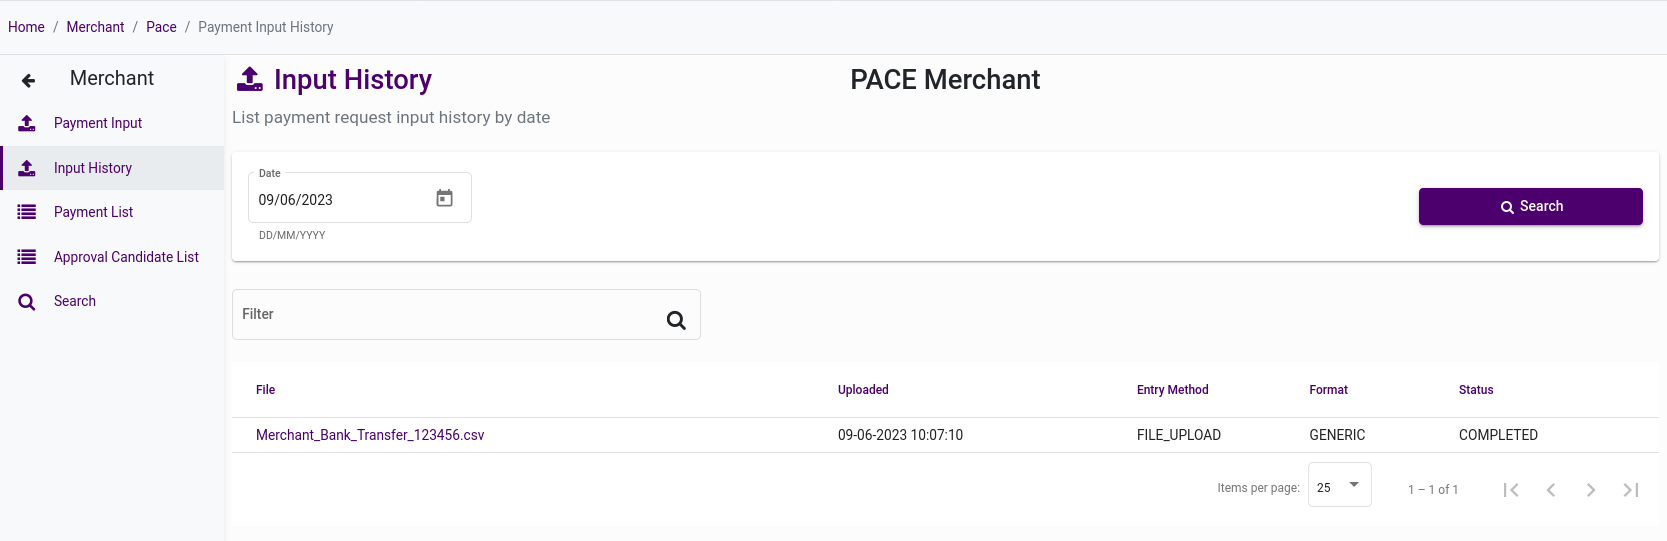This screenshot has height=541, width=1667.
Task: Click the Filter field magnifier icon
Action: 676,320
